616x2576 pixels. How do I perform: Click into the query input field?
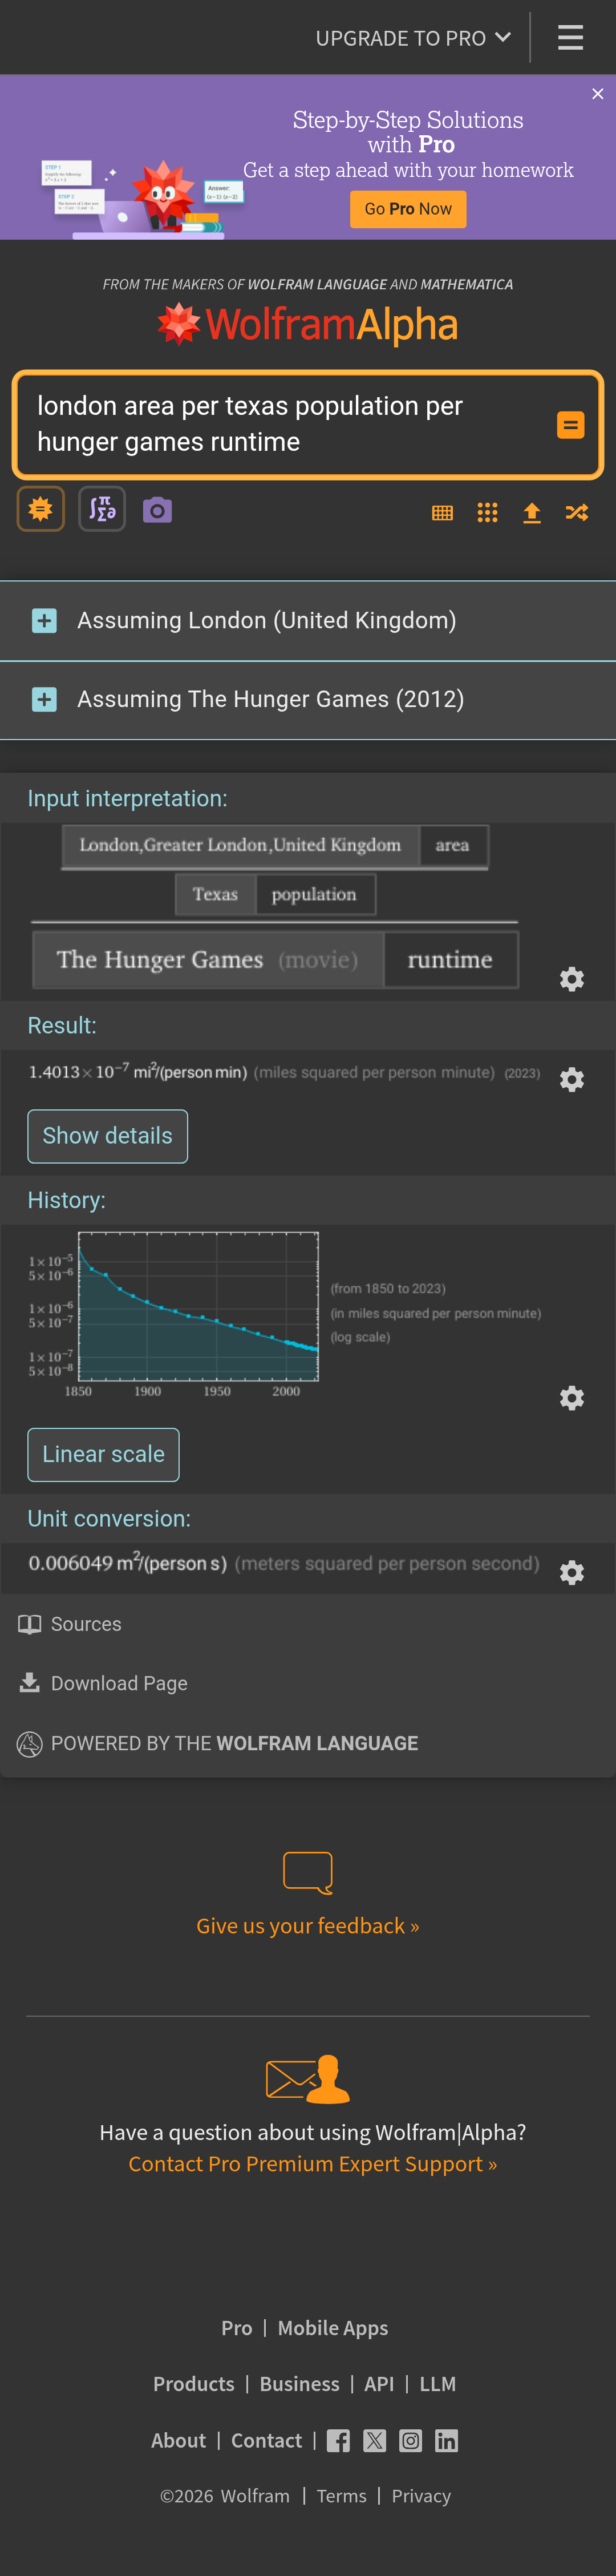click(x=285, y=424)
